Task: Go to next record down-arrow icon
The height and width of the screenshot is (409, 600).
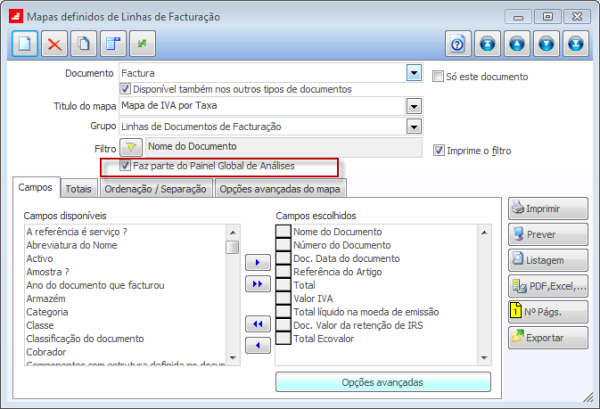Action: 546,44
